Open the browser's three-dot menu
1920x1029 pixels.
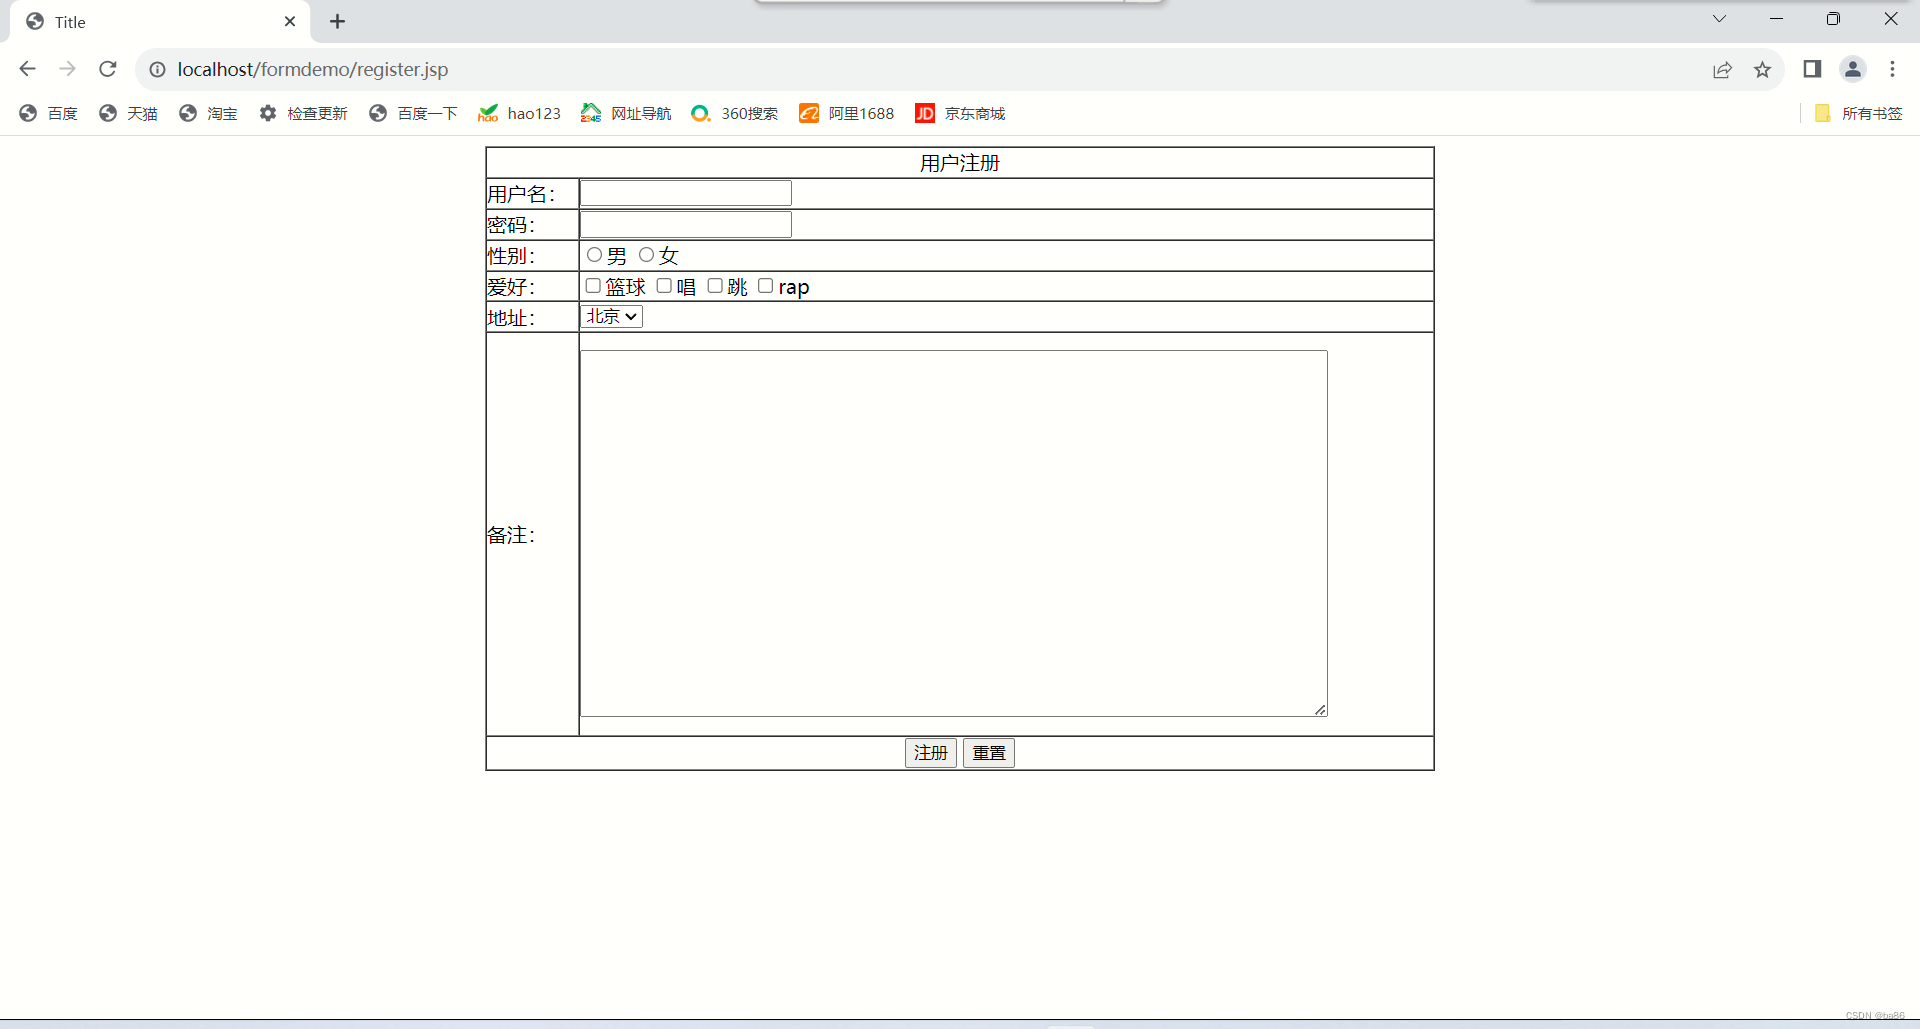coord(1892,69)
